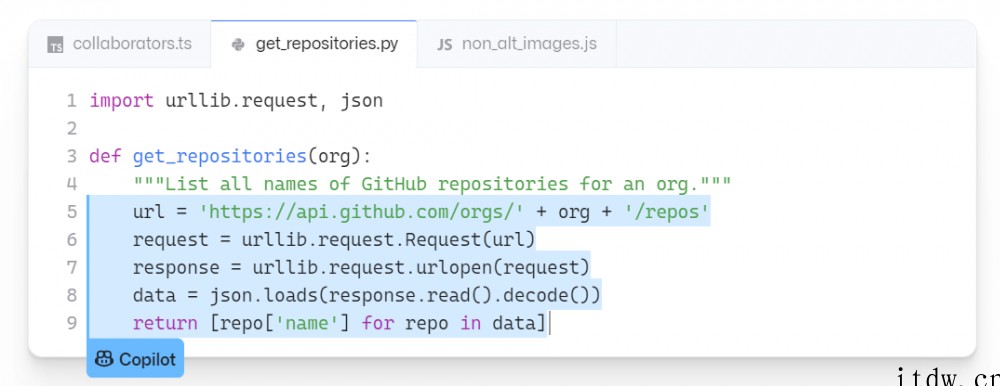Click the TypeScript file icon on collaborators.ts

point(56,45)
